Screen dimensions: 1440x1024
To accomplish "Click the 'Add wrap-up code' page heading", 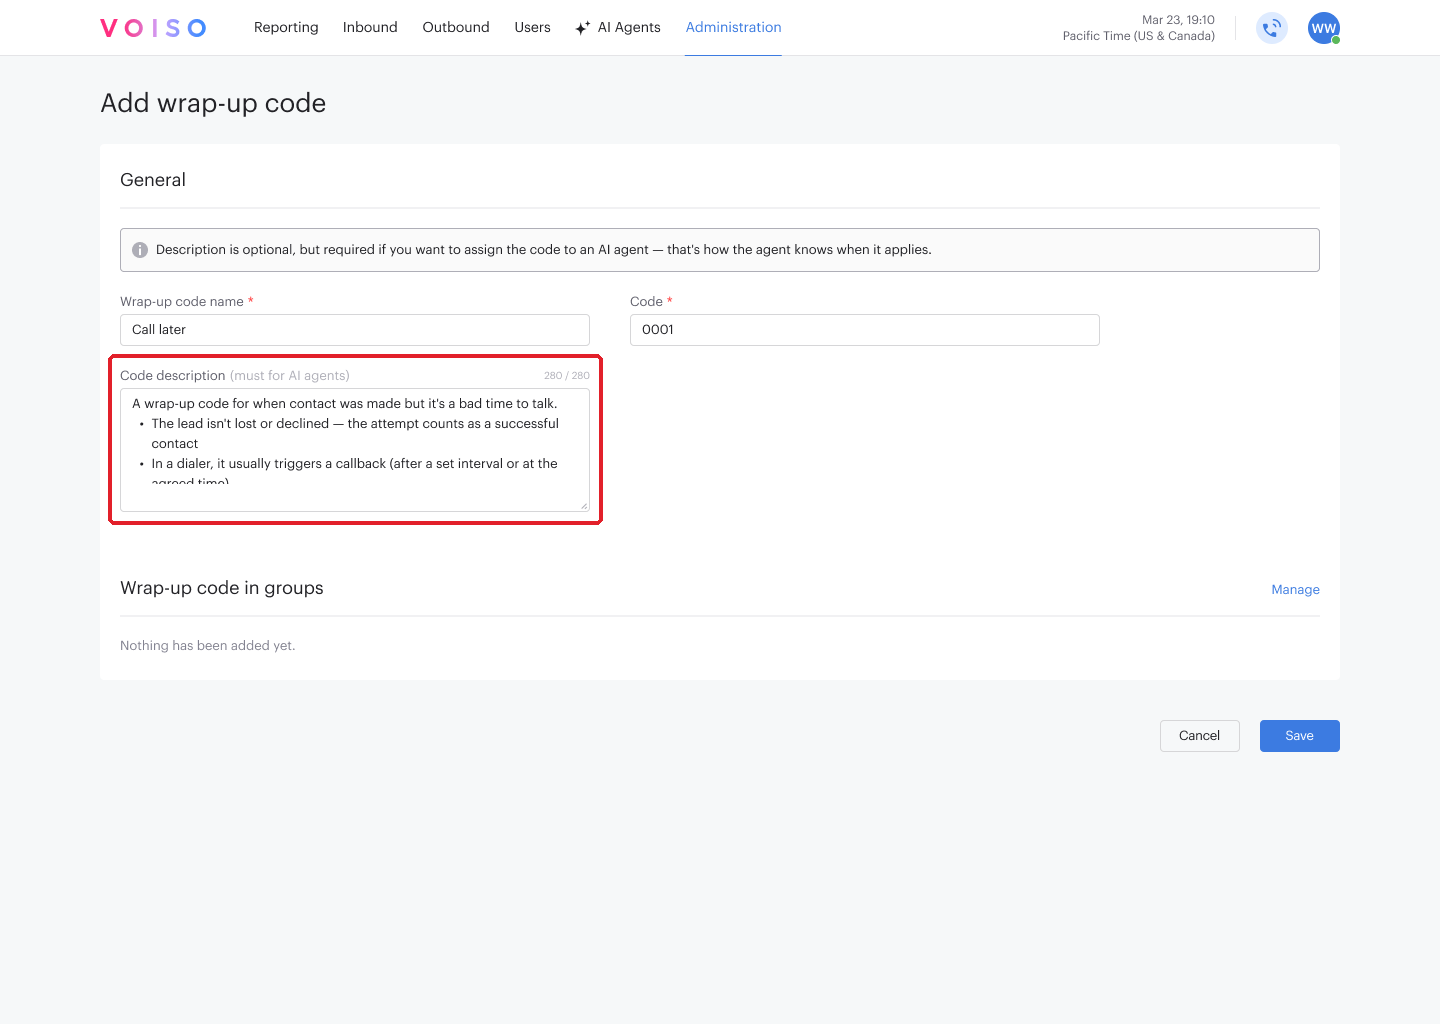I will tap(213, 103).
